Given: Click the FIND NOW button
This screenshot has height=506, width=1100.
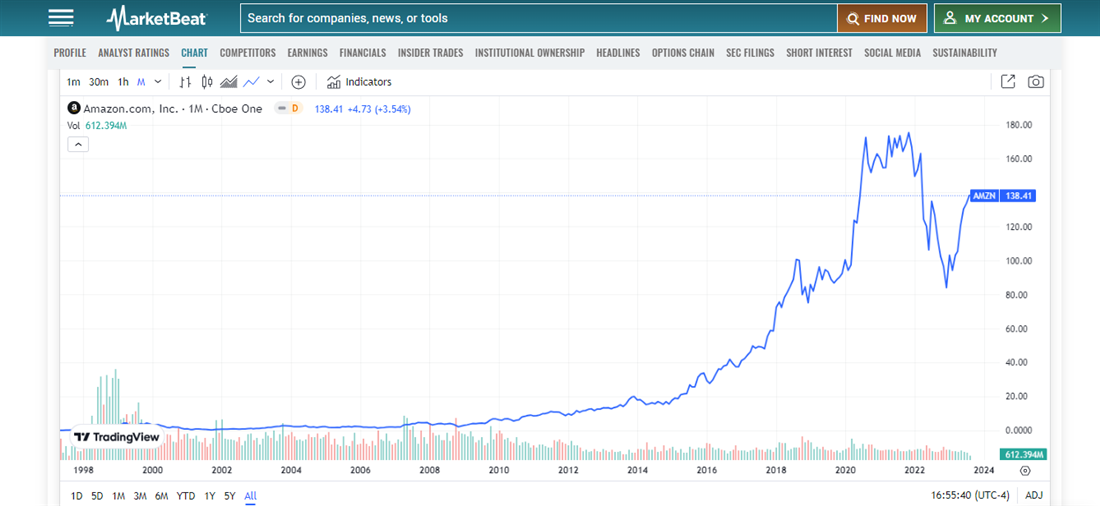Looking at the screenshot, I should [882, 19].
